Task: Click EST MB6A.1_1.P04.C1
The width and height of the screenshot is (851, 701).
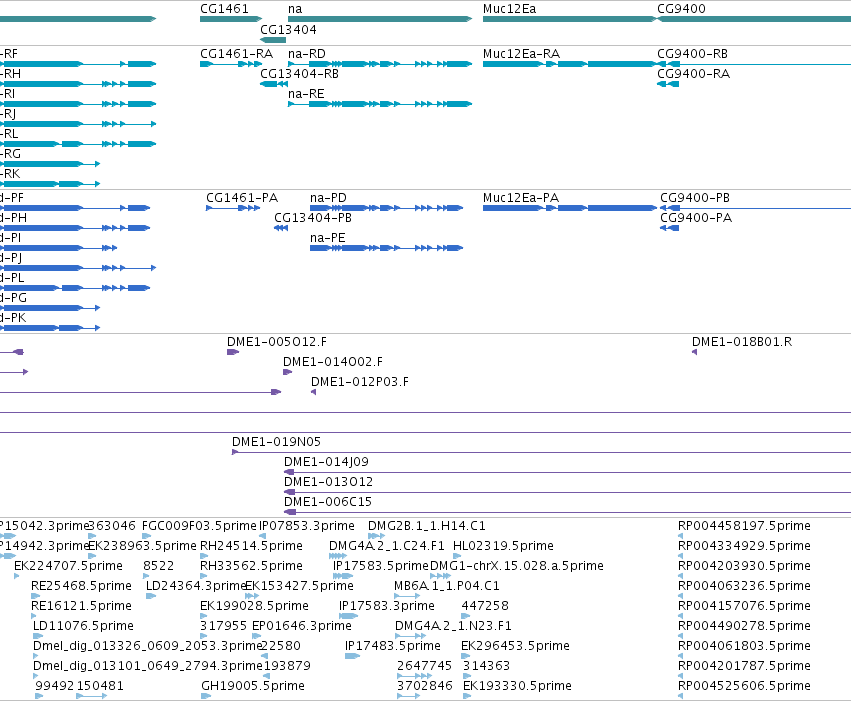Action: click(446, 586)
